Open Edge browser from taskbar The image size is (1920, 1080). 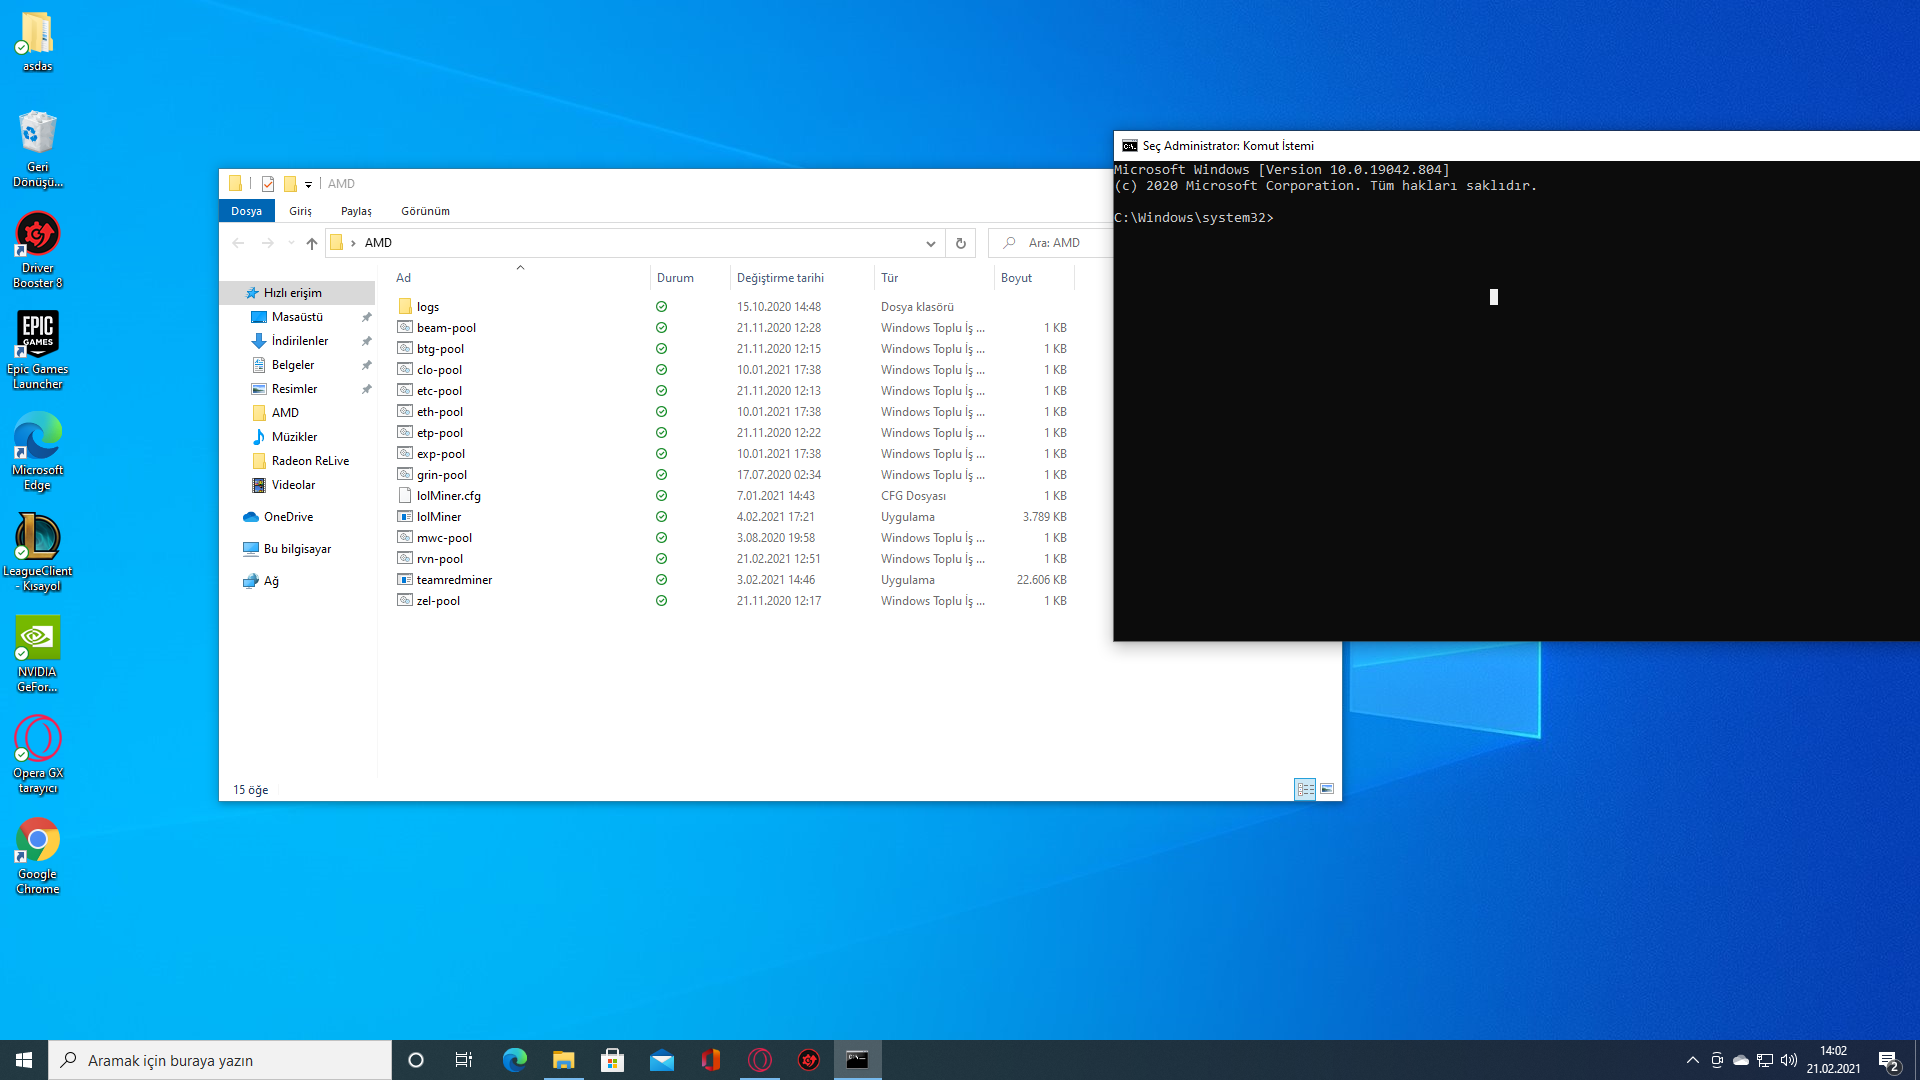tap(515, 1060)
